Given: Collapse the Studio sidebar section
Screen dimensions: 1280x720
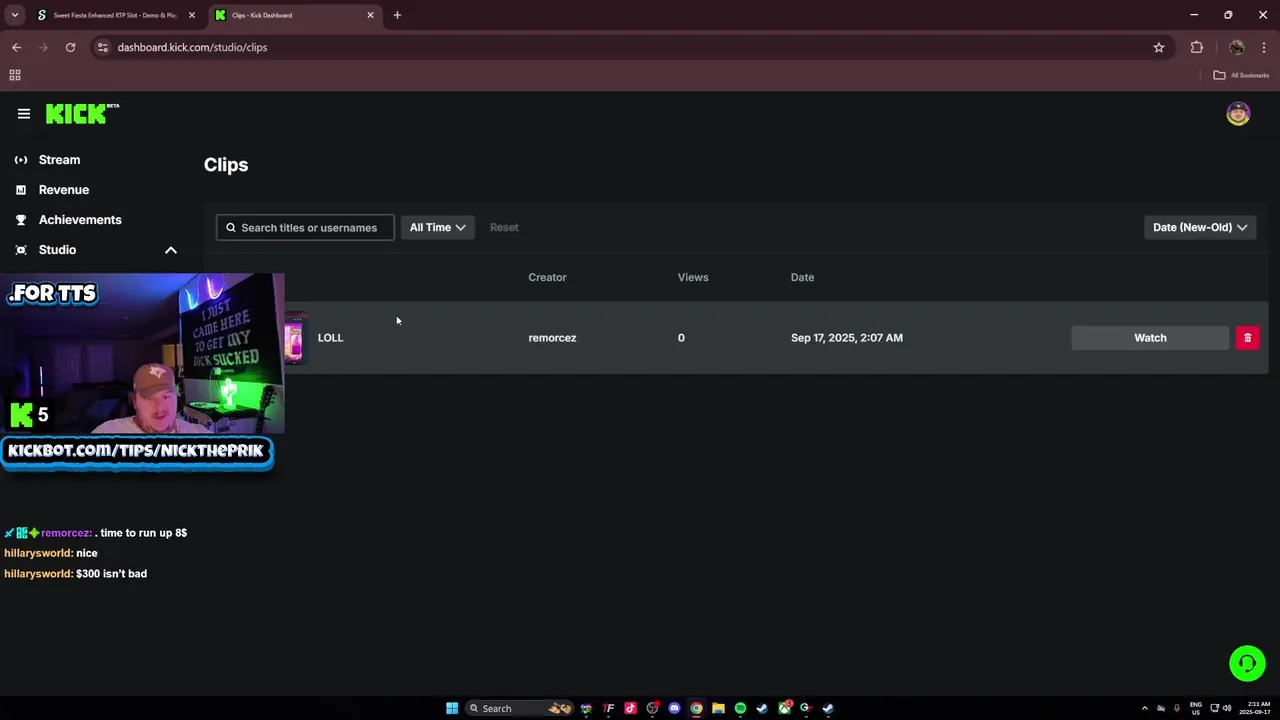Looking at the screenshot, I should (x=171, y=250).
